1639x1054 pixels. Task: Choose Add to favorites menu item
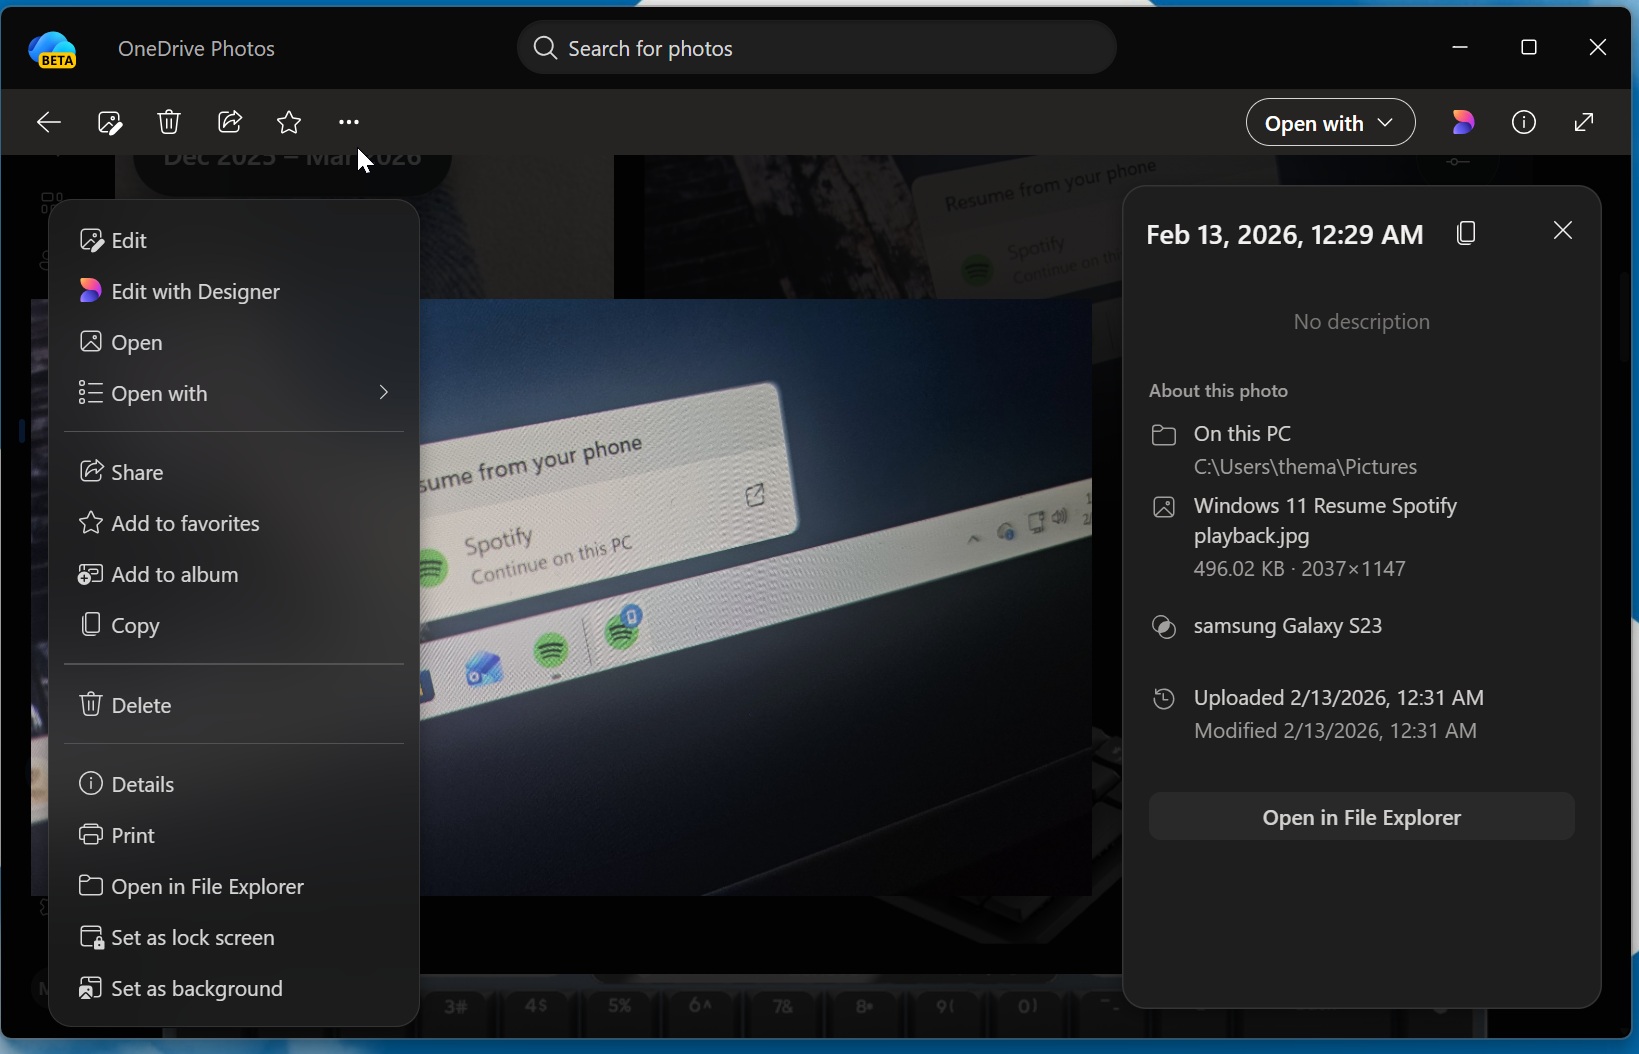[x=234, y=523]
